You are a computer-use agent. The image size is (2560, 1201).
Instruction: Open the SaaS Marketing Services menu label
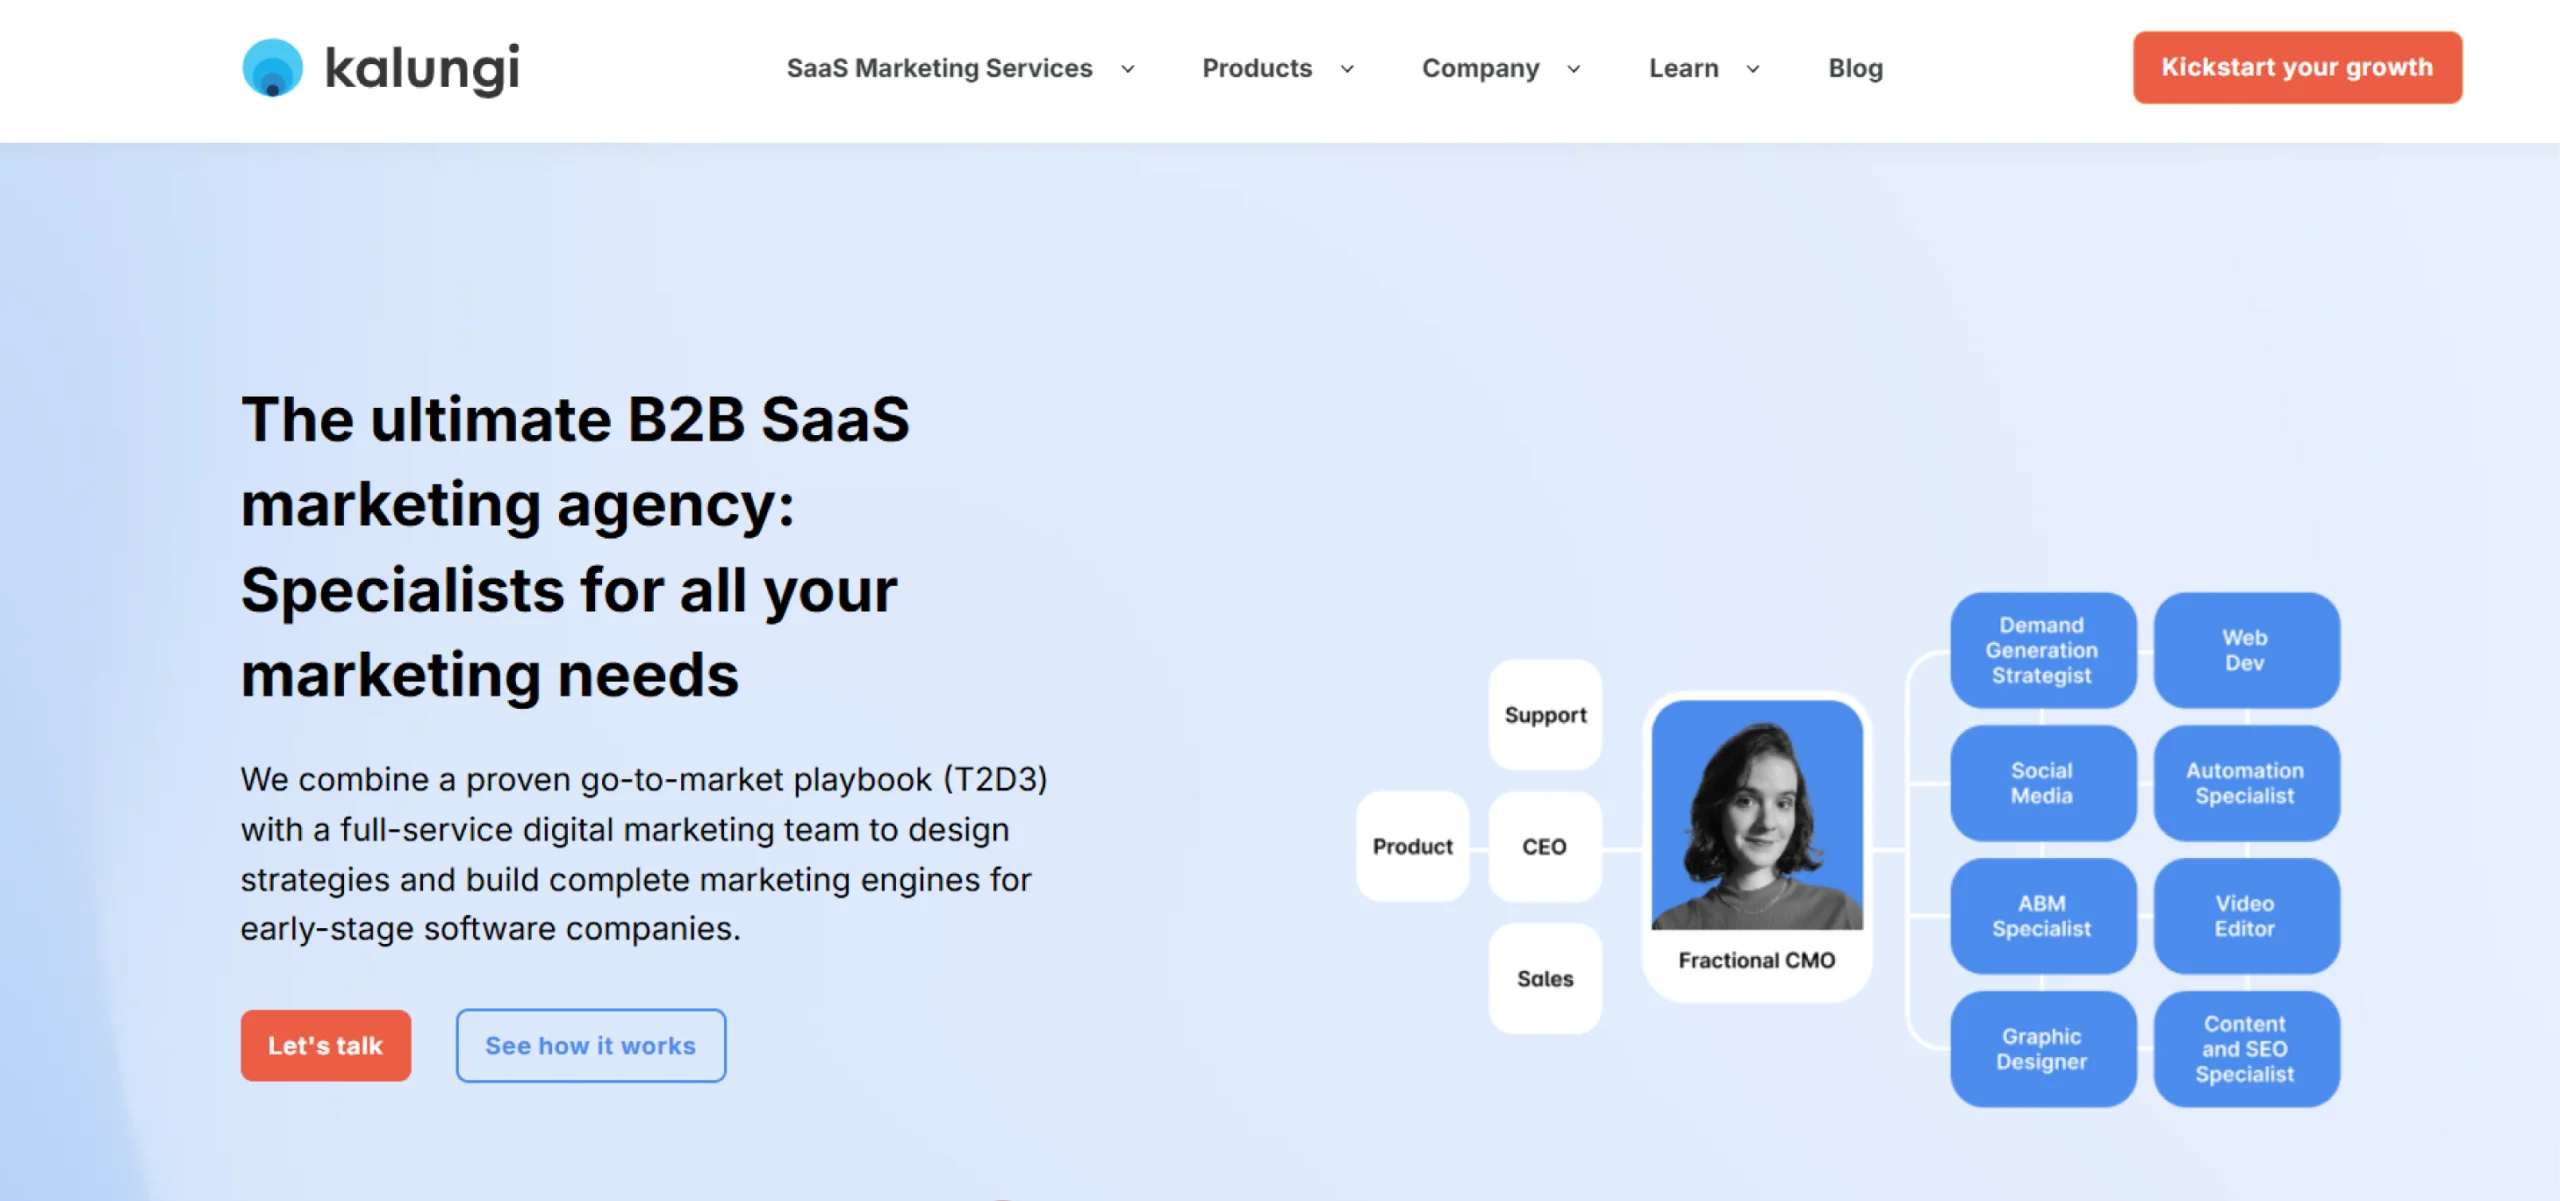pyautogui.click(x=939, y=68)
